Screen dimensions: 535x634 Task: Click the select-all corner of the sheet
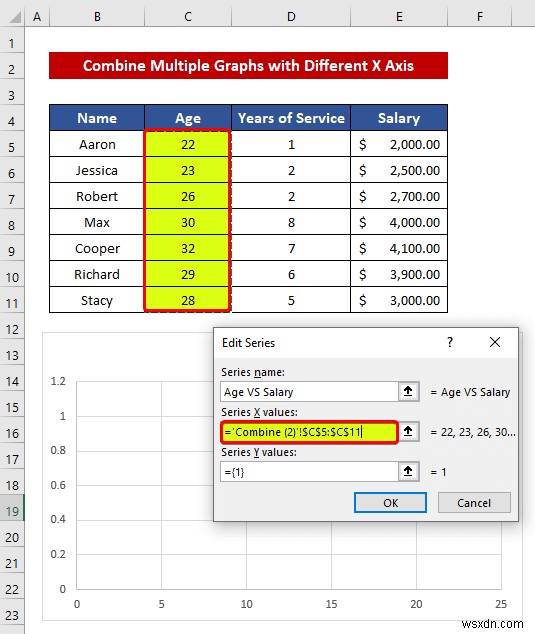13,17
